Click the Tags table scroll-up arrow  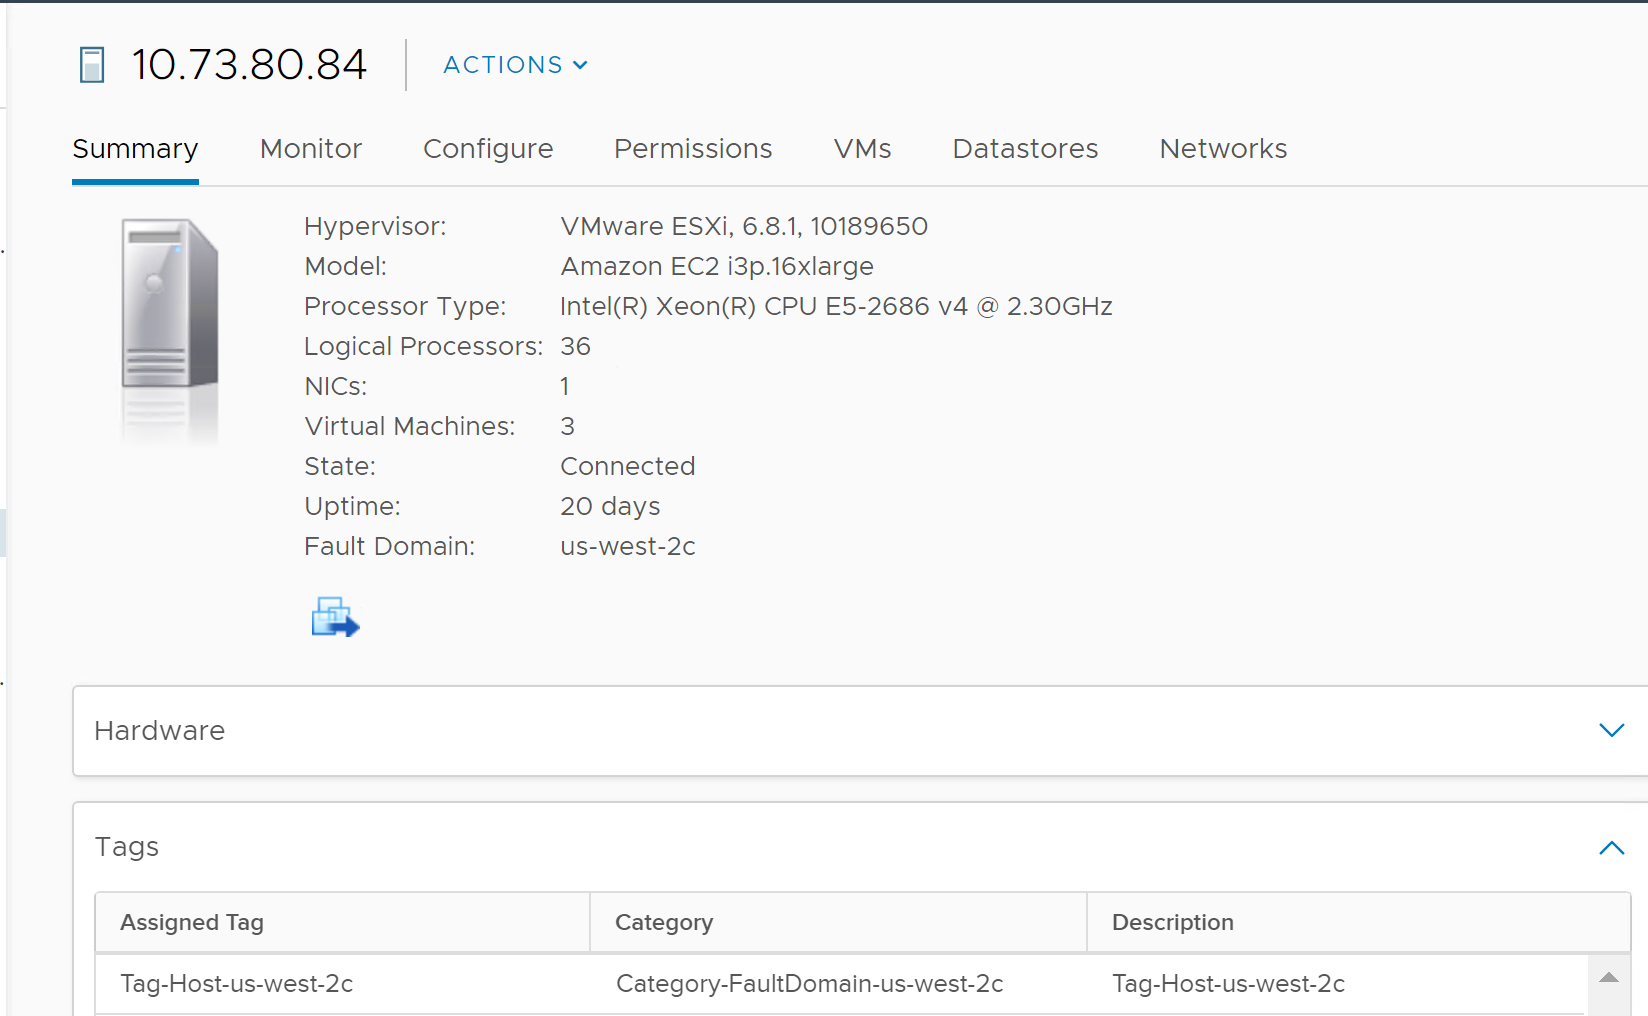coord(1608,978)
